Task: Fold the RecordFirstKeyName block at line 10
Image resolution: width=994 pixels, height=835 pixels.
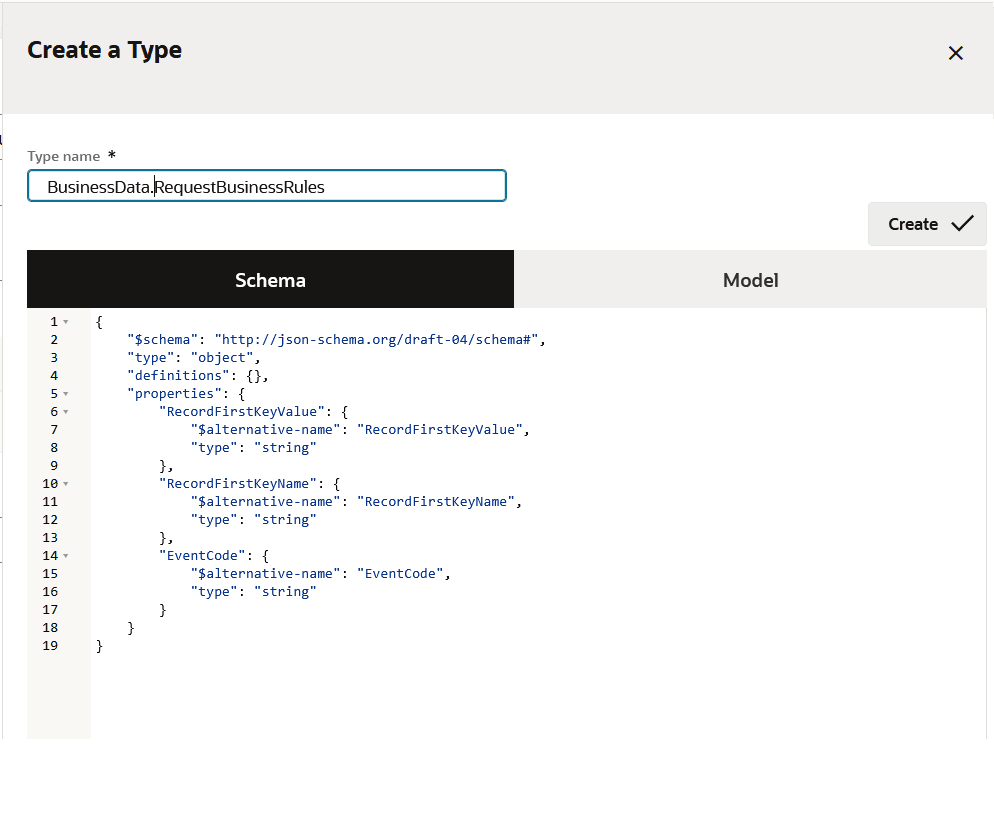Action: tap(66, 484)
